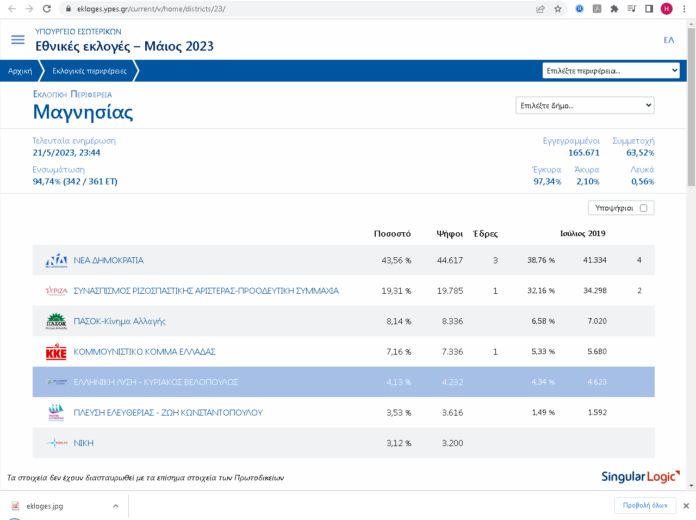Image resolution: width=696 pixels, height=520 pixels.
Task: Click the ΣΥΡΙΖΑ party logo
Action: coord(56,291)
